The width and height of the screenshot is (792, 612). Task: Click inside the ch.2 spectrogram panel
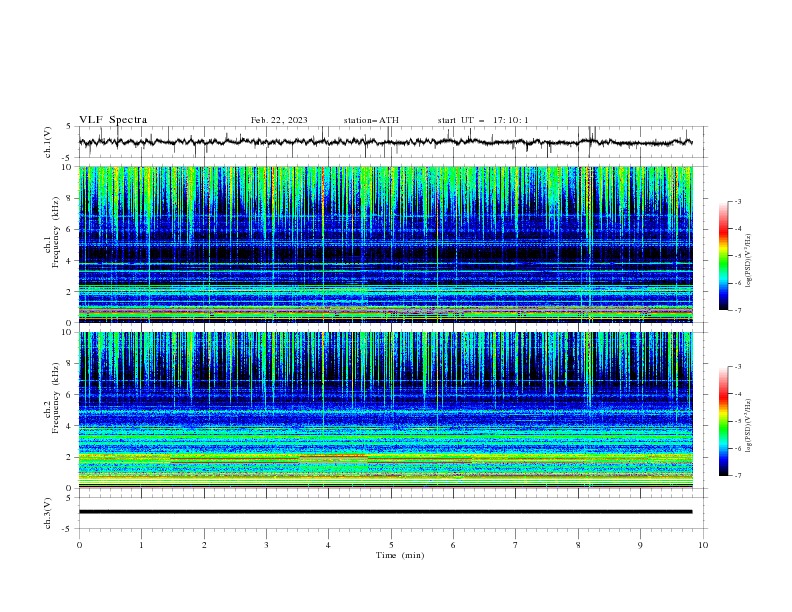click(x=385, y=410)
